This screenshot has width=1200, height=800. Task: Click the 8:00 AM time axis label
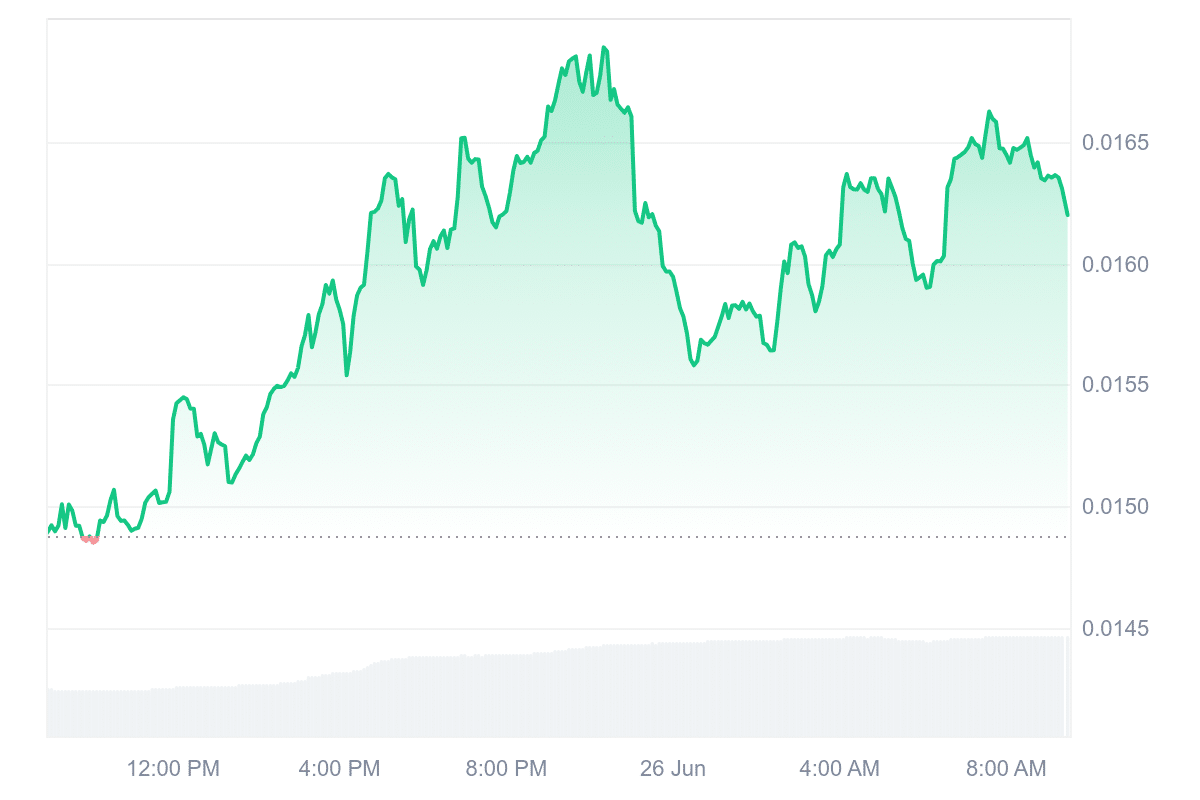(1004, 769)
